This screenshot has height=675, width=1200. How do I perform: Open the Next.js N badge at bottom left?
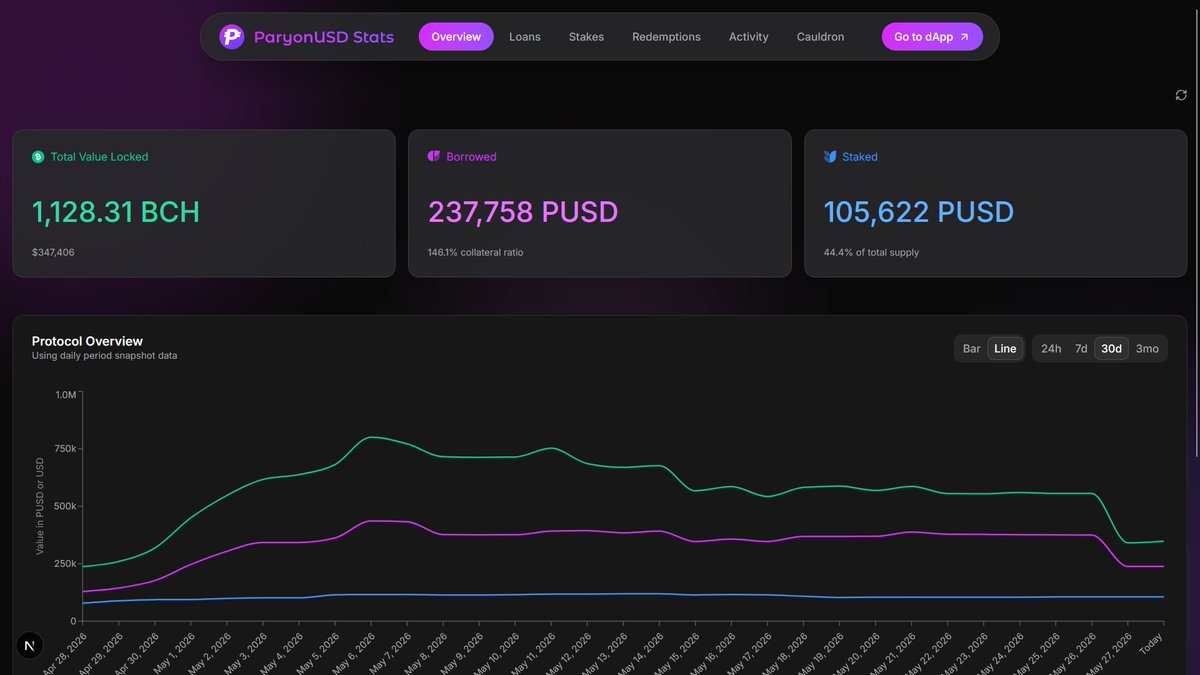coord(31,648)
